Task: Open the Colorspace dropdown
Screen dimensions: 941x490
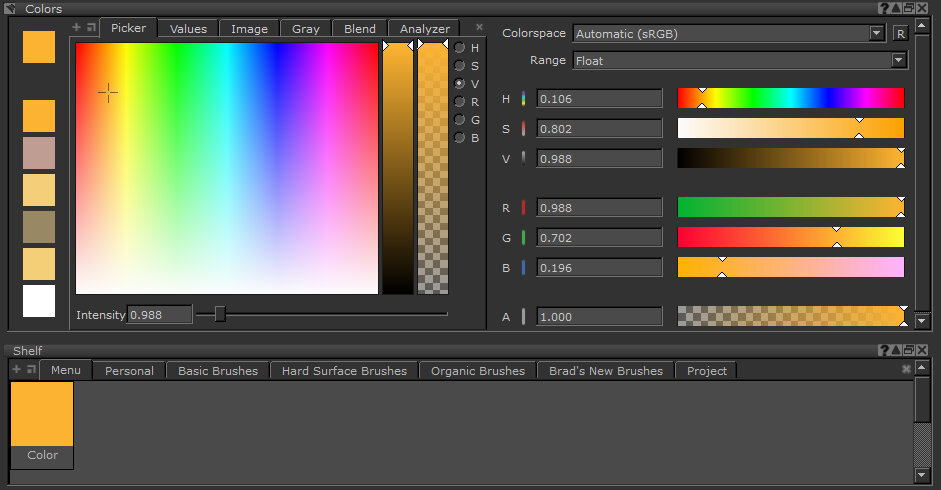Action: click(x=729, y=33)
